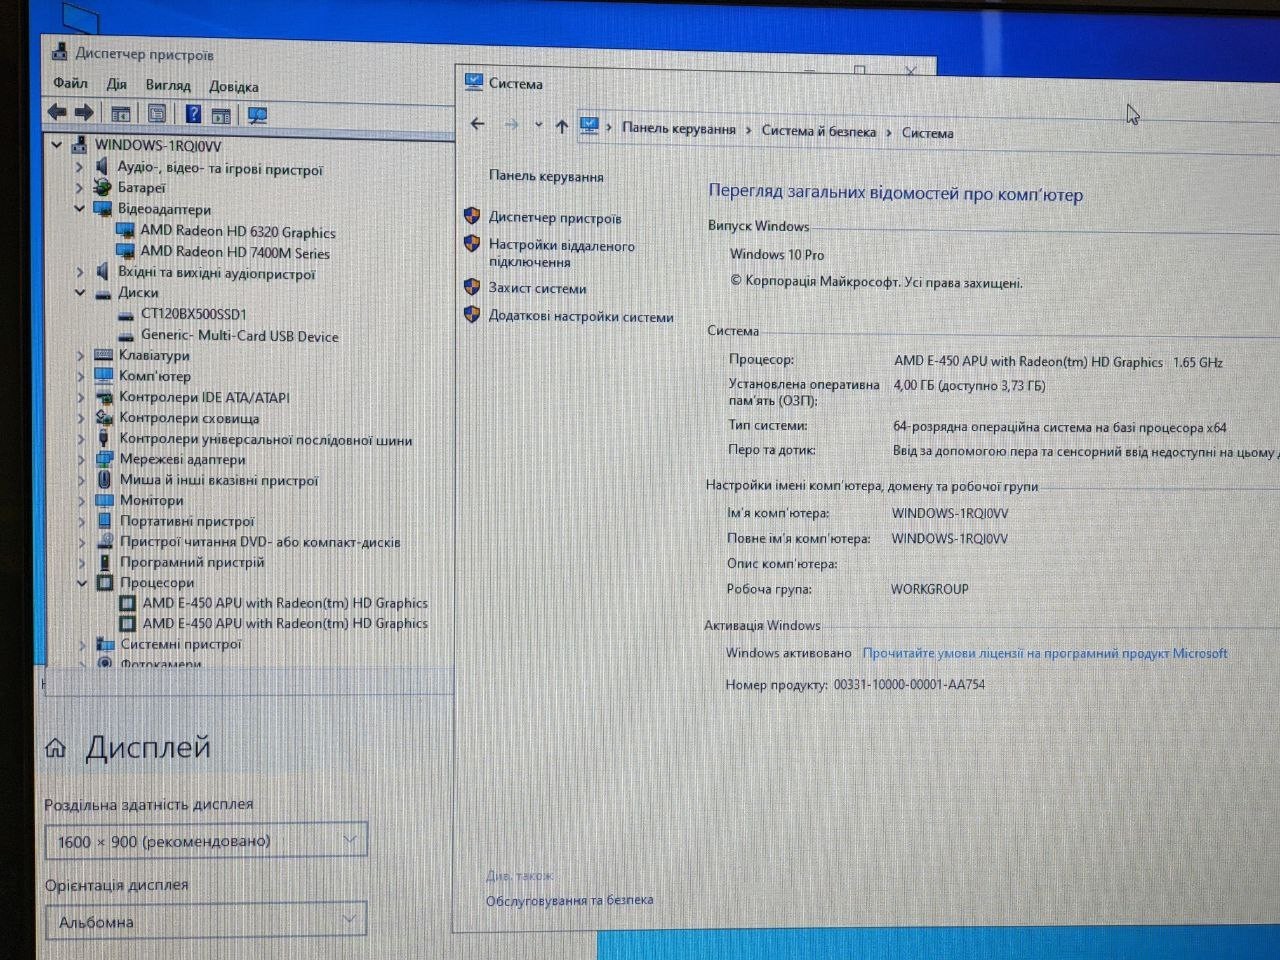1280x960 pixels.
Task: Open the Альбомна orientation dropdown
Action: (x=206, y=921)
